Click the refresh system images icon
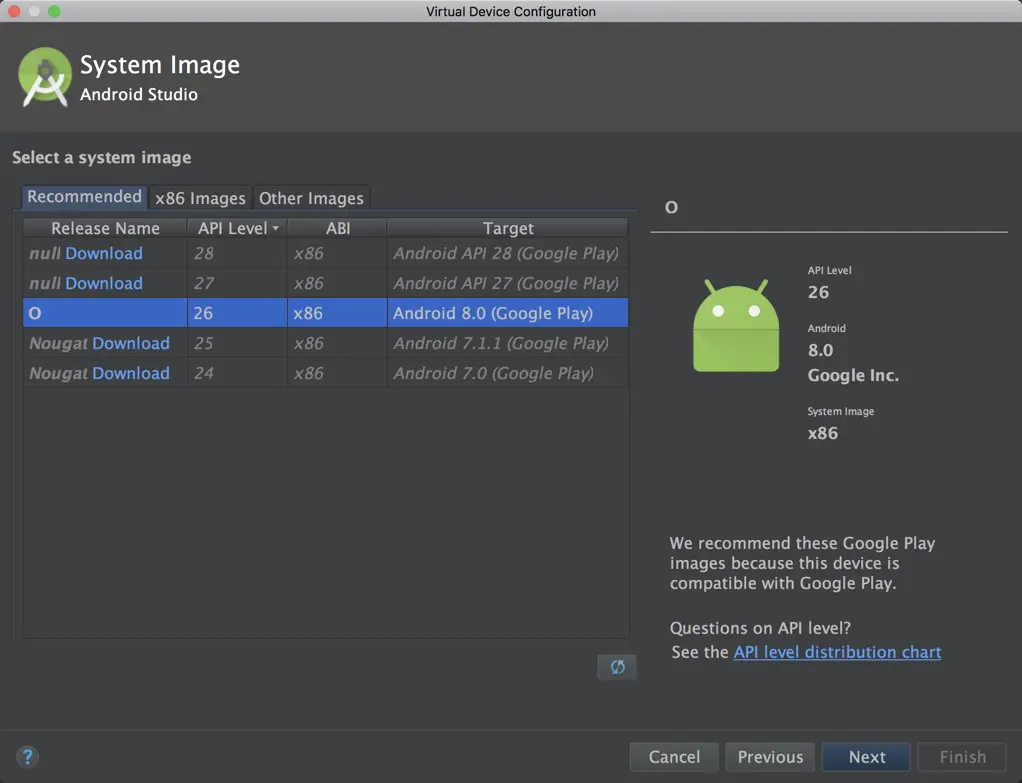1022x783 pixels. [617, 667]
